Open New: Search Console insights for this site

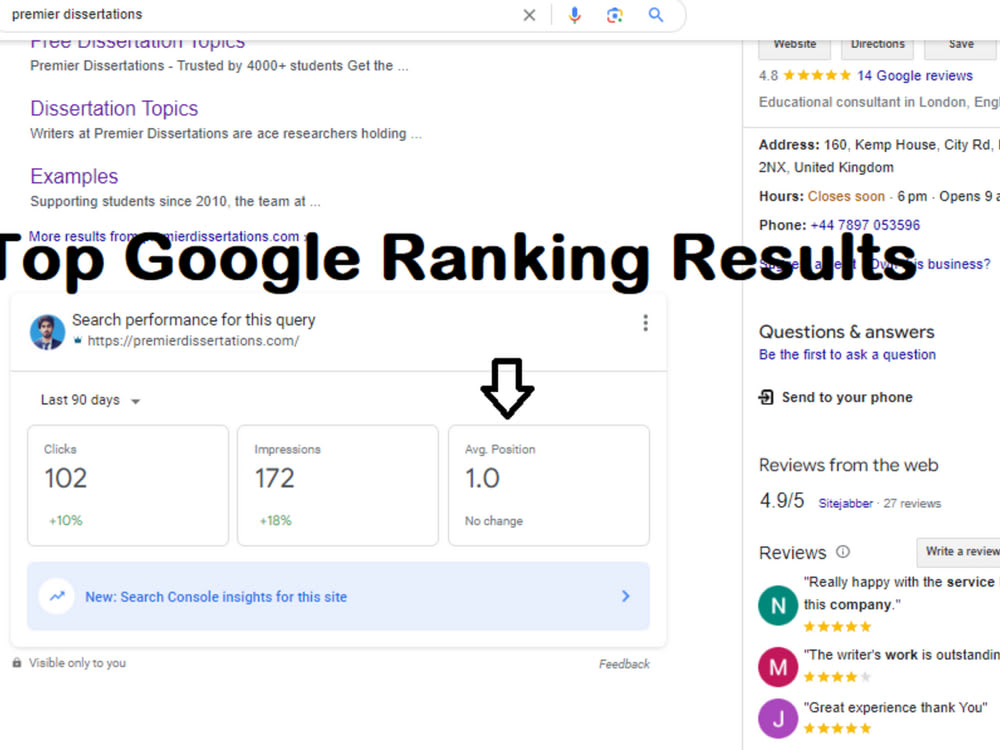click(x=338, y=596)
